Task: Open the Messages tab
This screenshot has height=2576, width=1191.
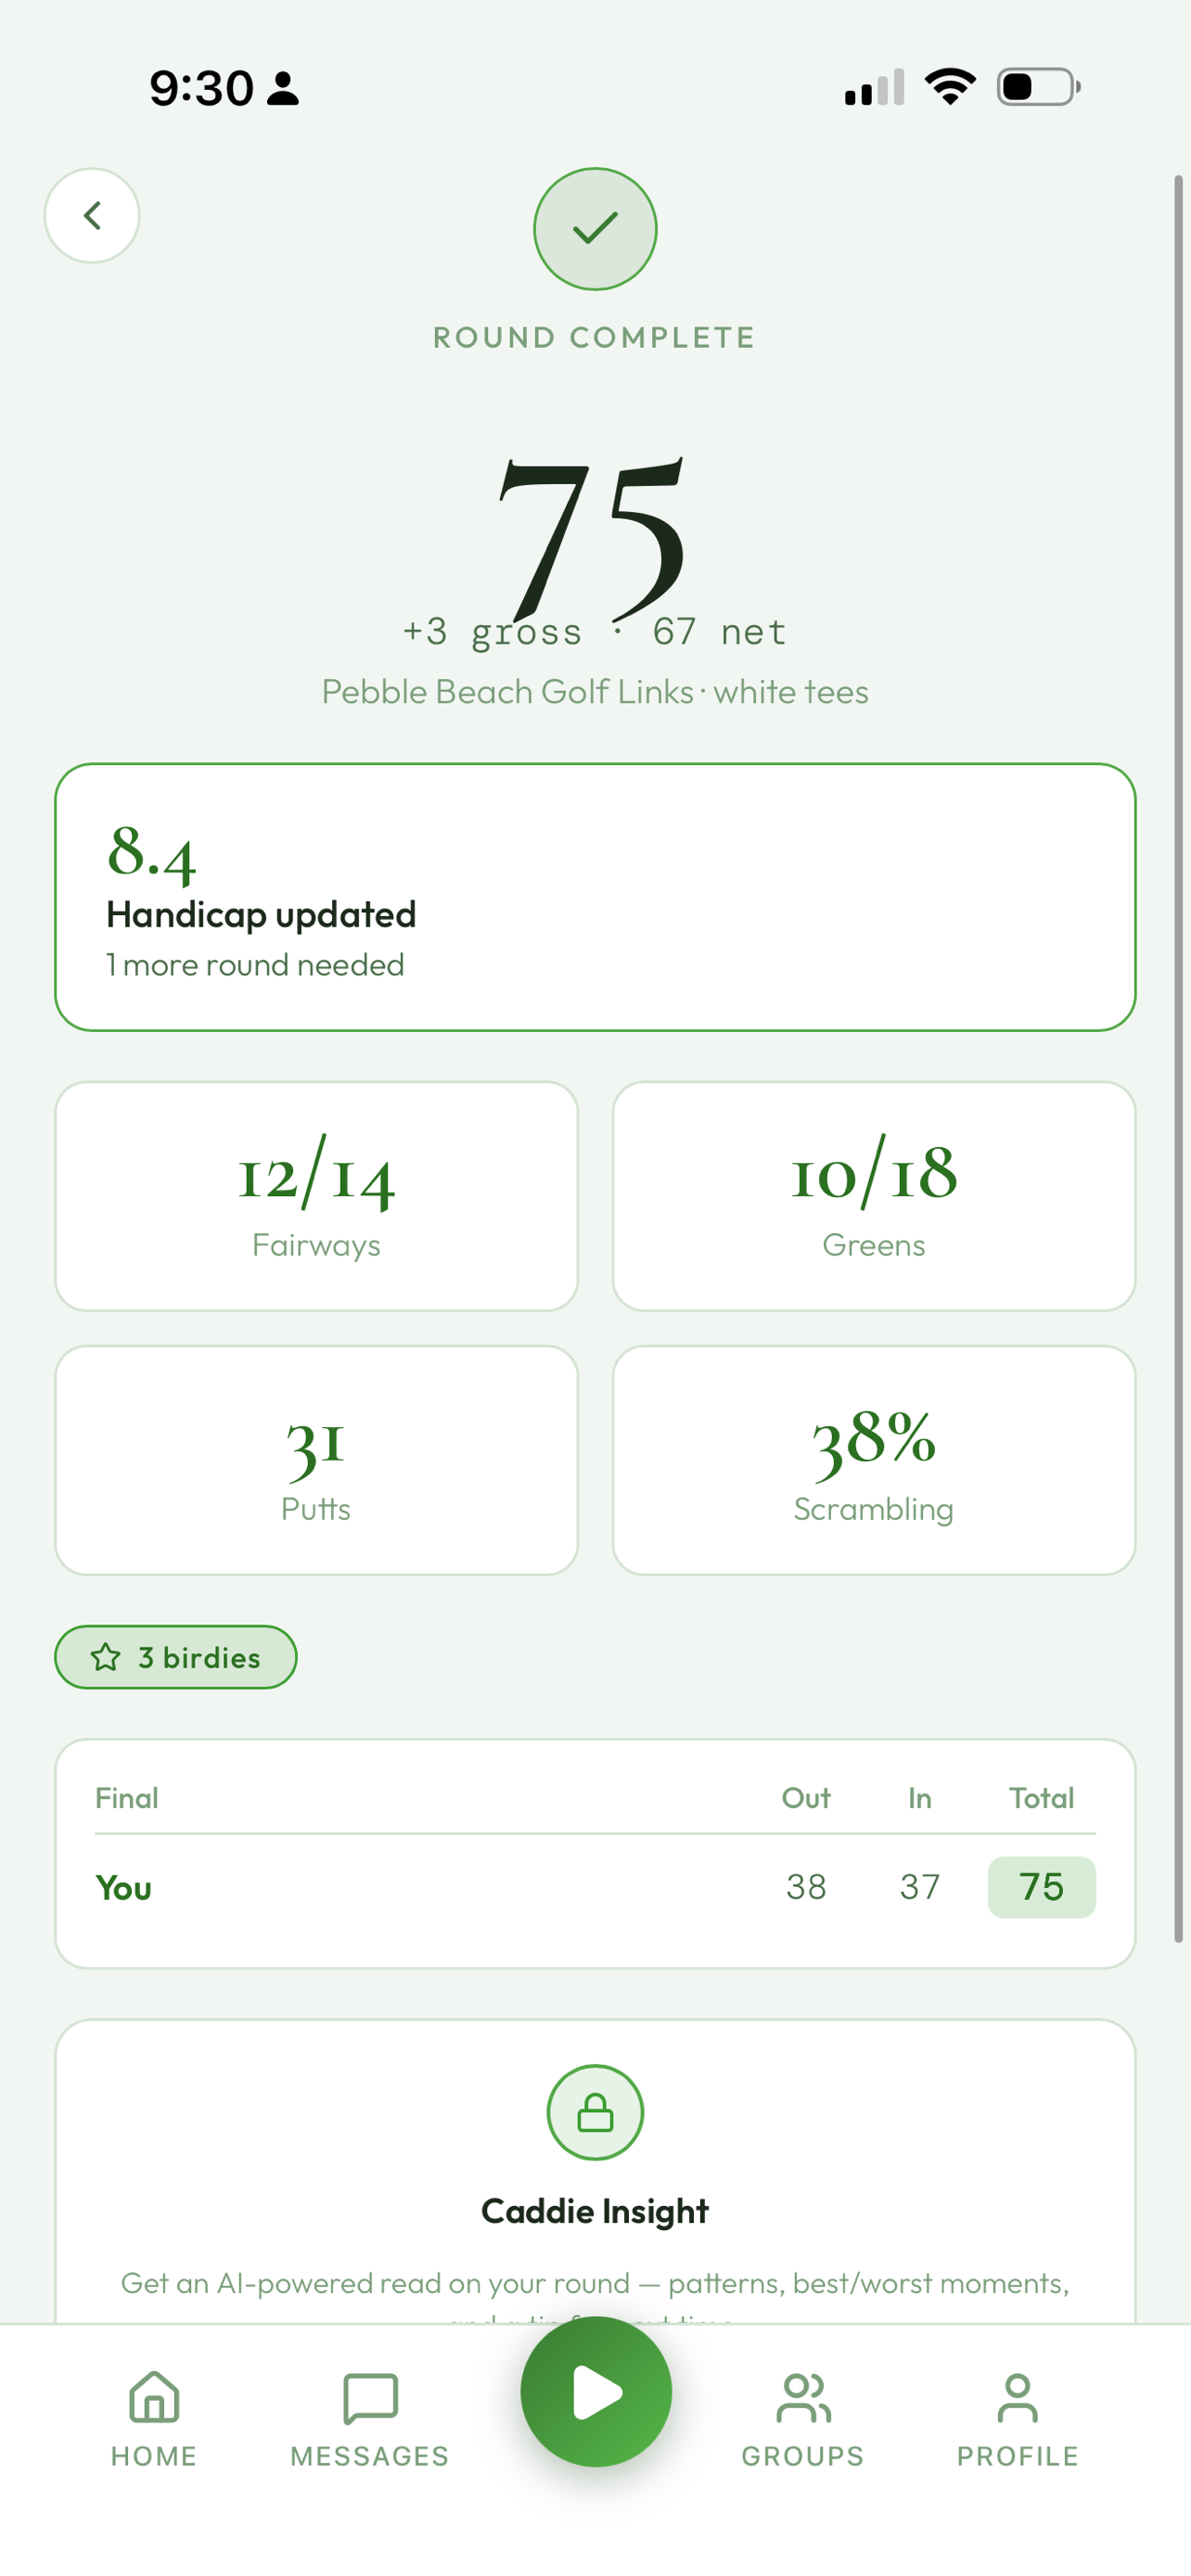Action: click(370, 2418)
